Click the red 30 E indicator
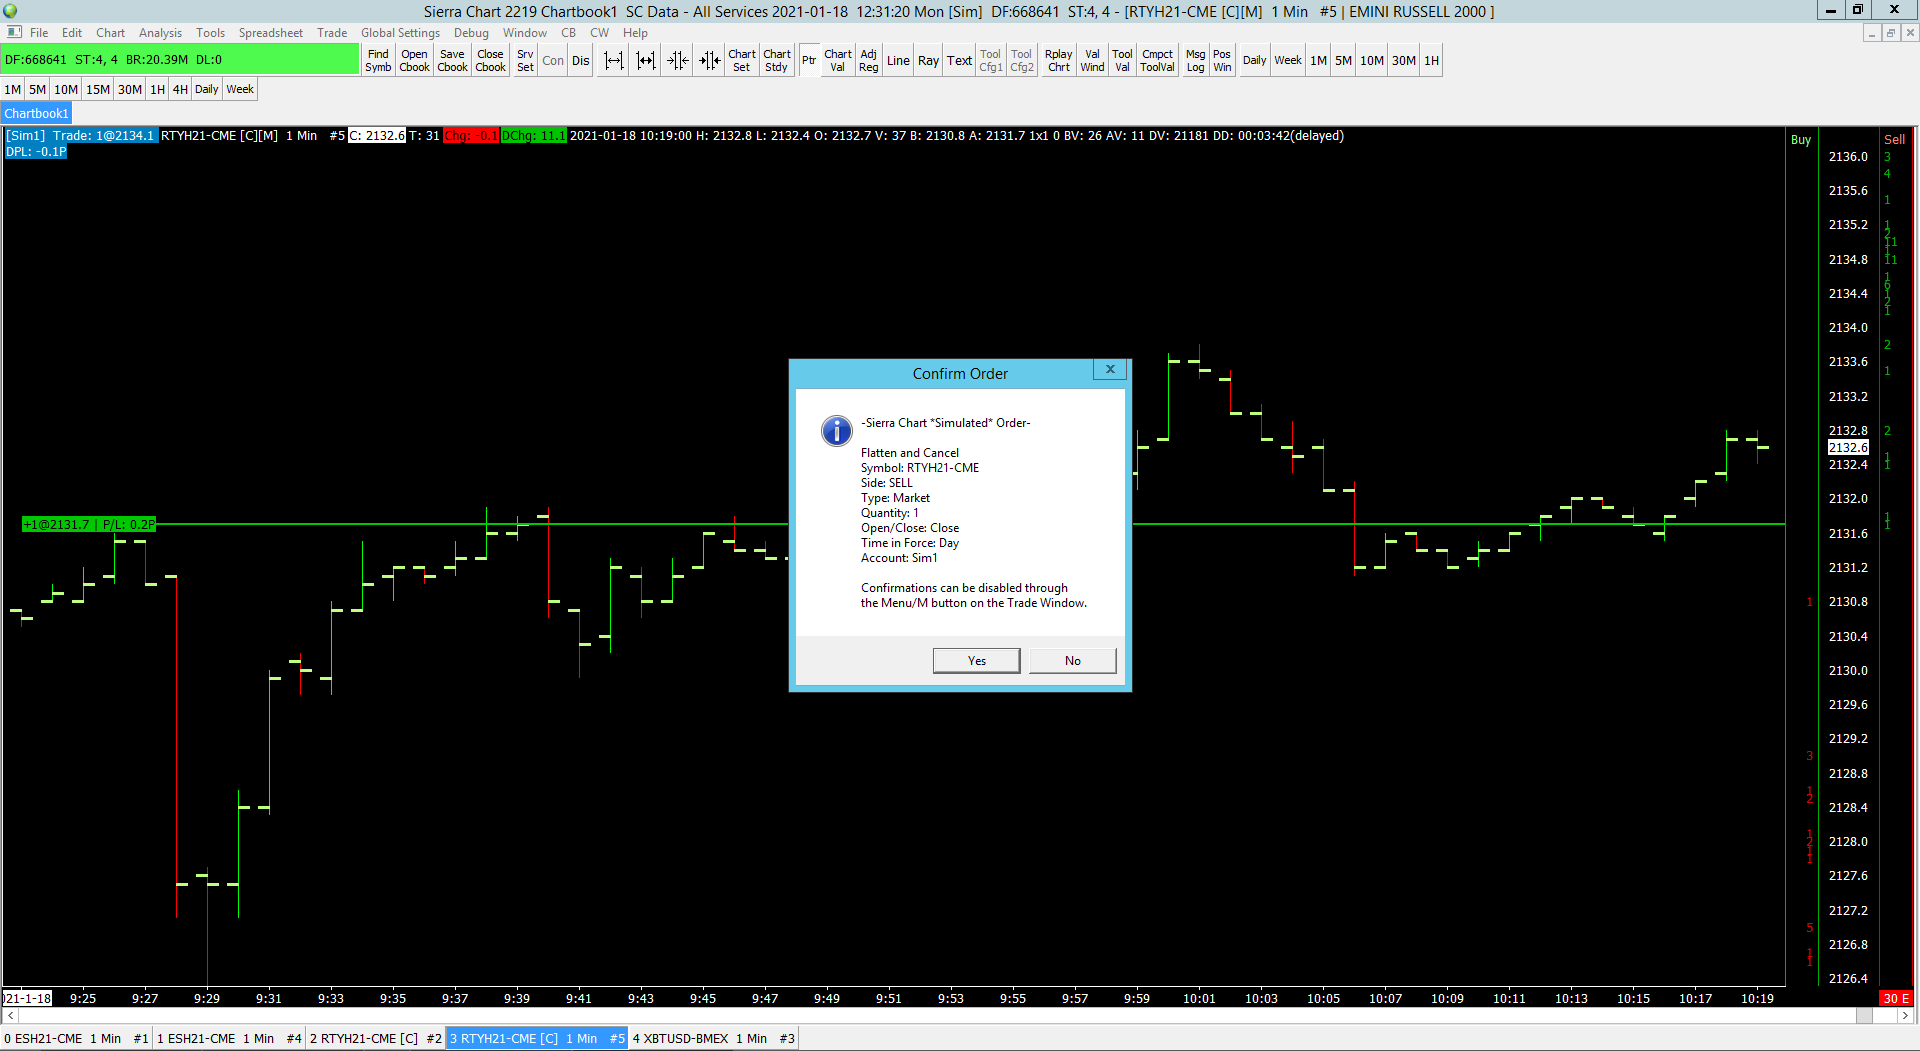1920x1051 pixels. (1896, 999)
